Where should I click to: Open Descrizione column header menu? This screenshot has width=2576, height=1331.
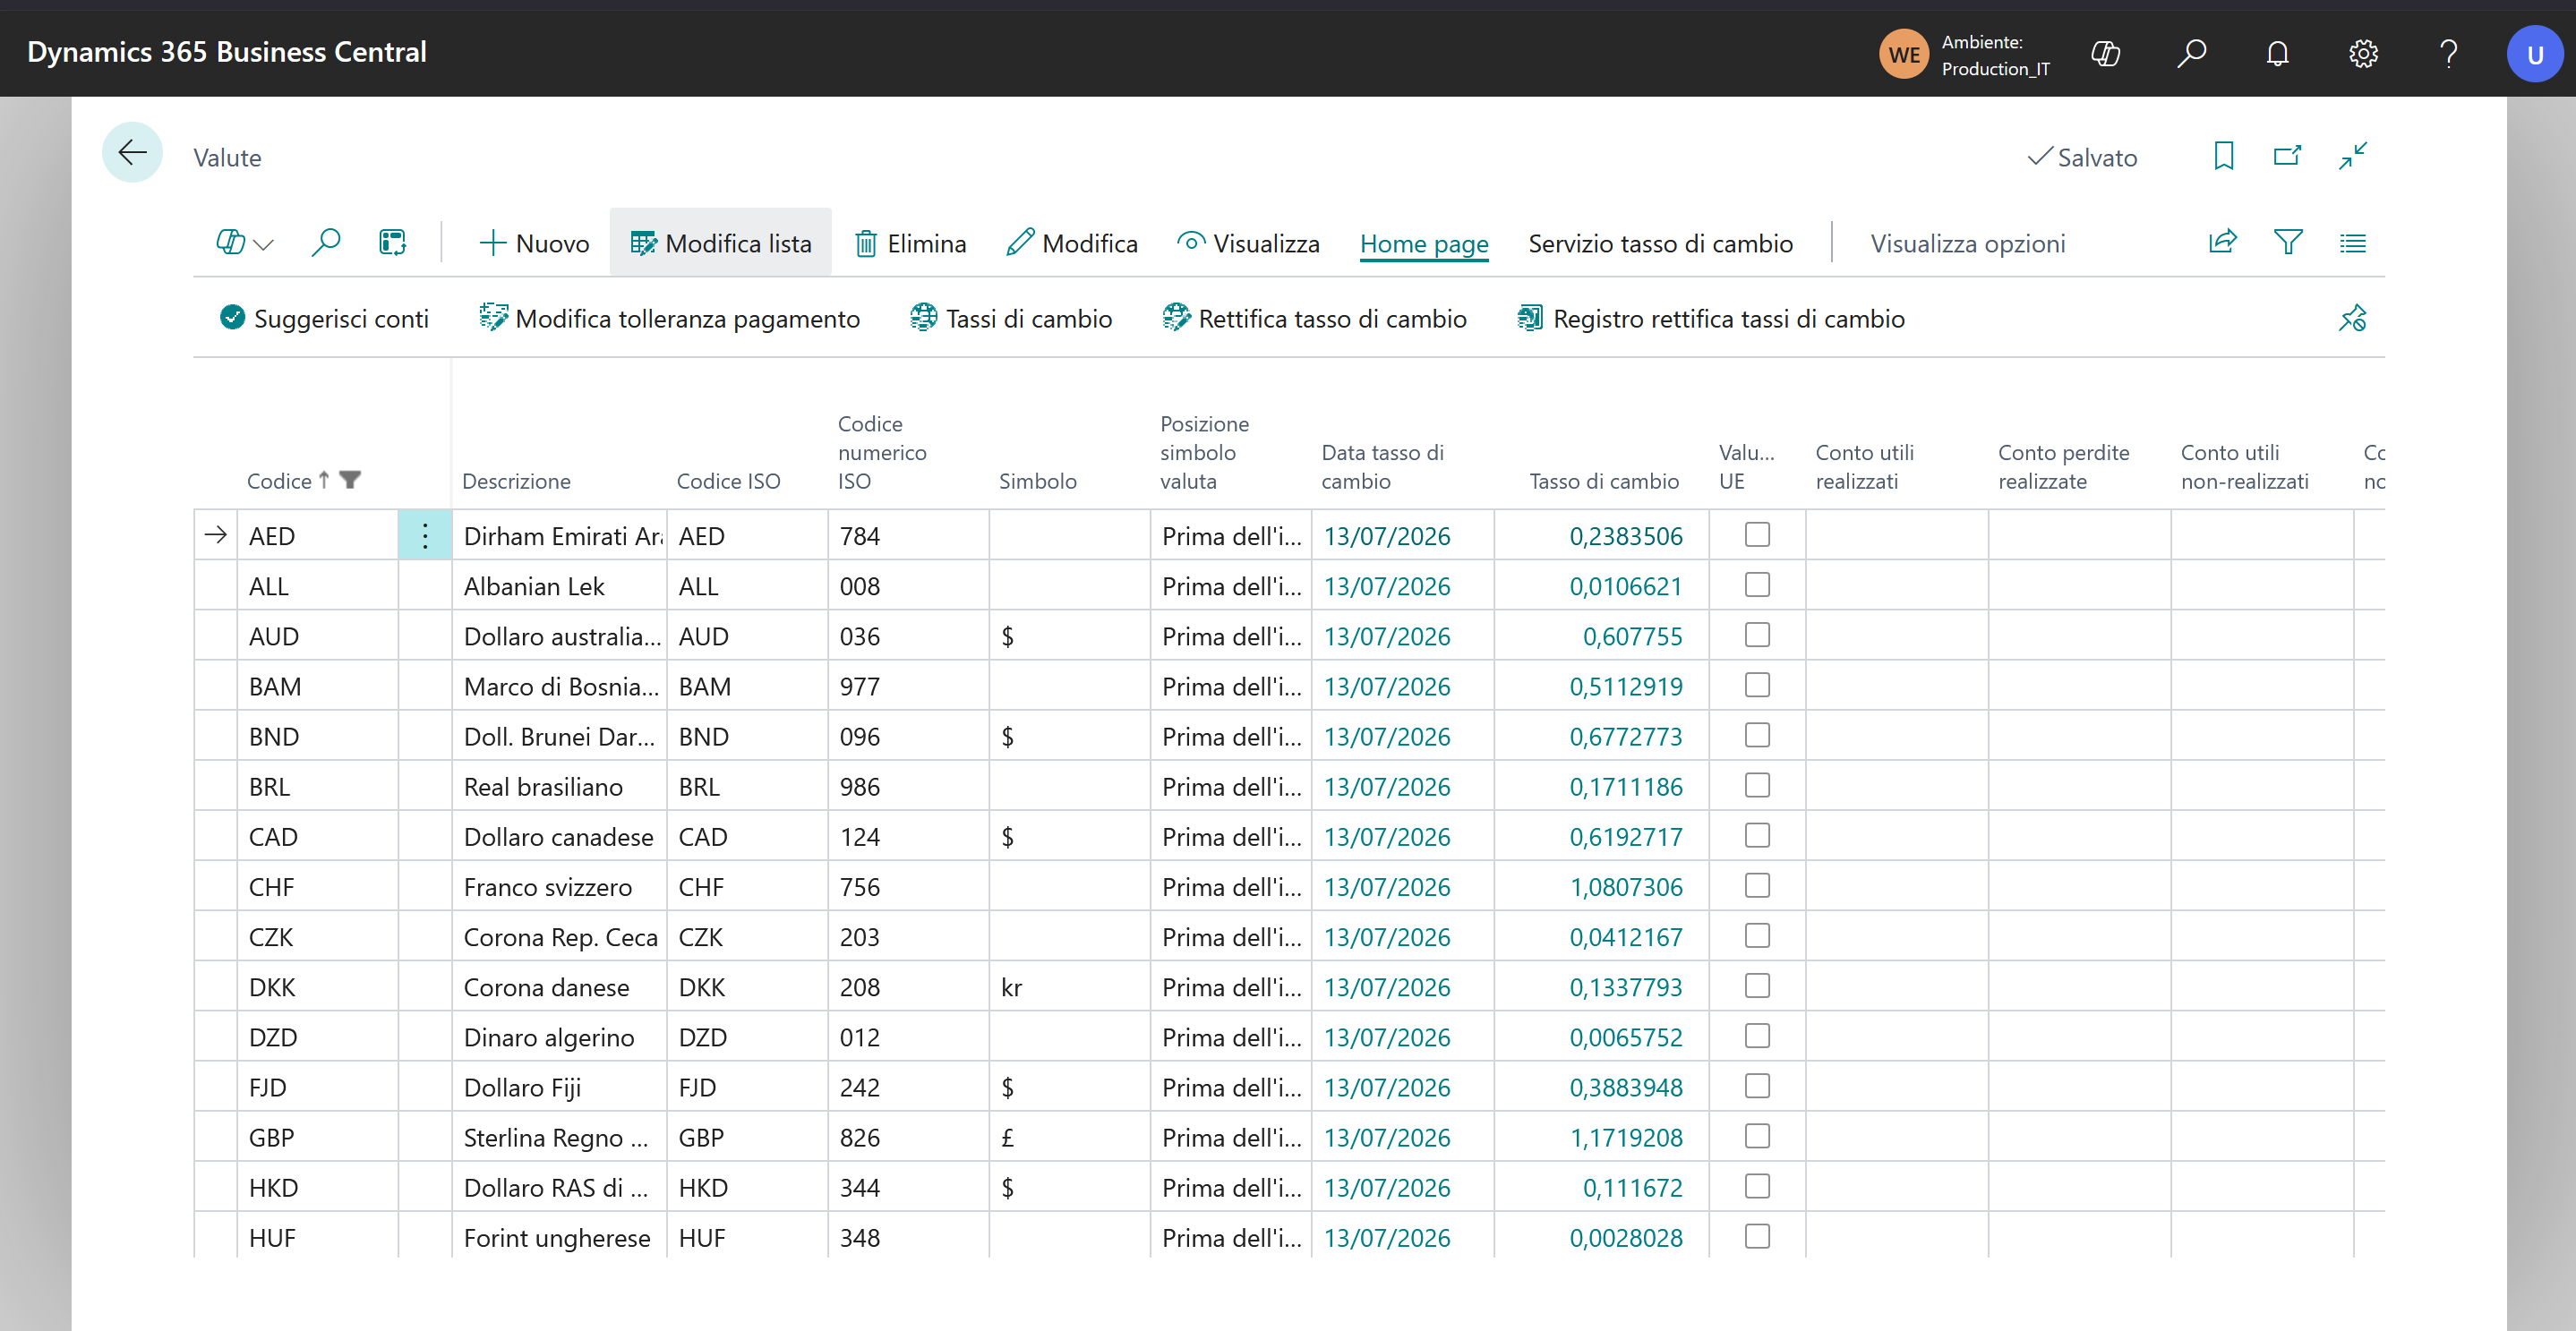click(x=516, y=481)
